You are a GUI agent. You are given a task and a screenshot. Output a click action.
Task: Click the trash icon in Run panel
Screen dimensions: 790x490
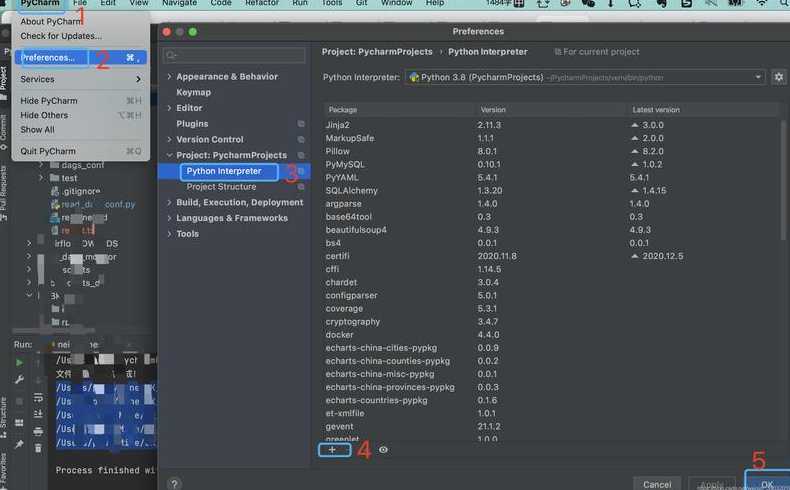[38, 448]
